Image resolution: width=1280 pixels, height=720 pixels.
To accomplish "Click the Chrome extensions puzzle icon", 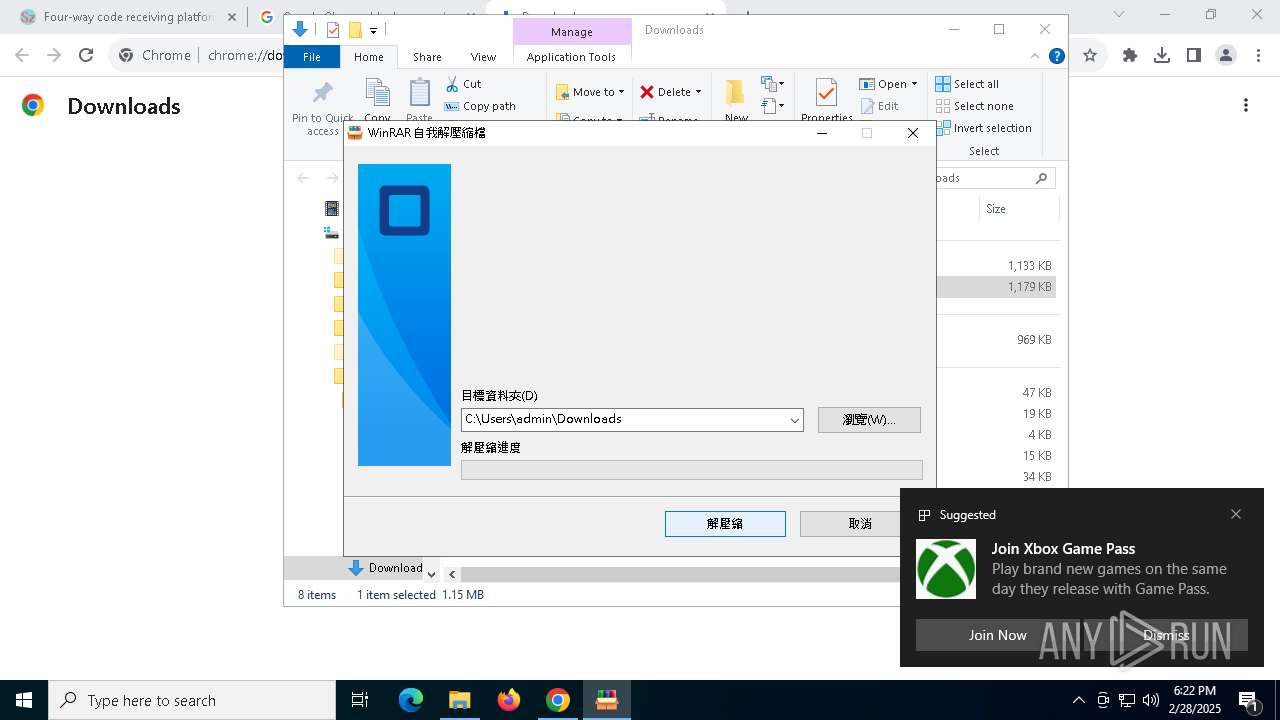I will (1130, 56).
